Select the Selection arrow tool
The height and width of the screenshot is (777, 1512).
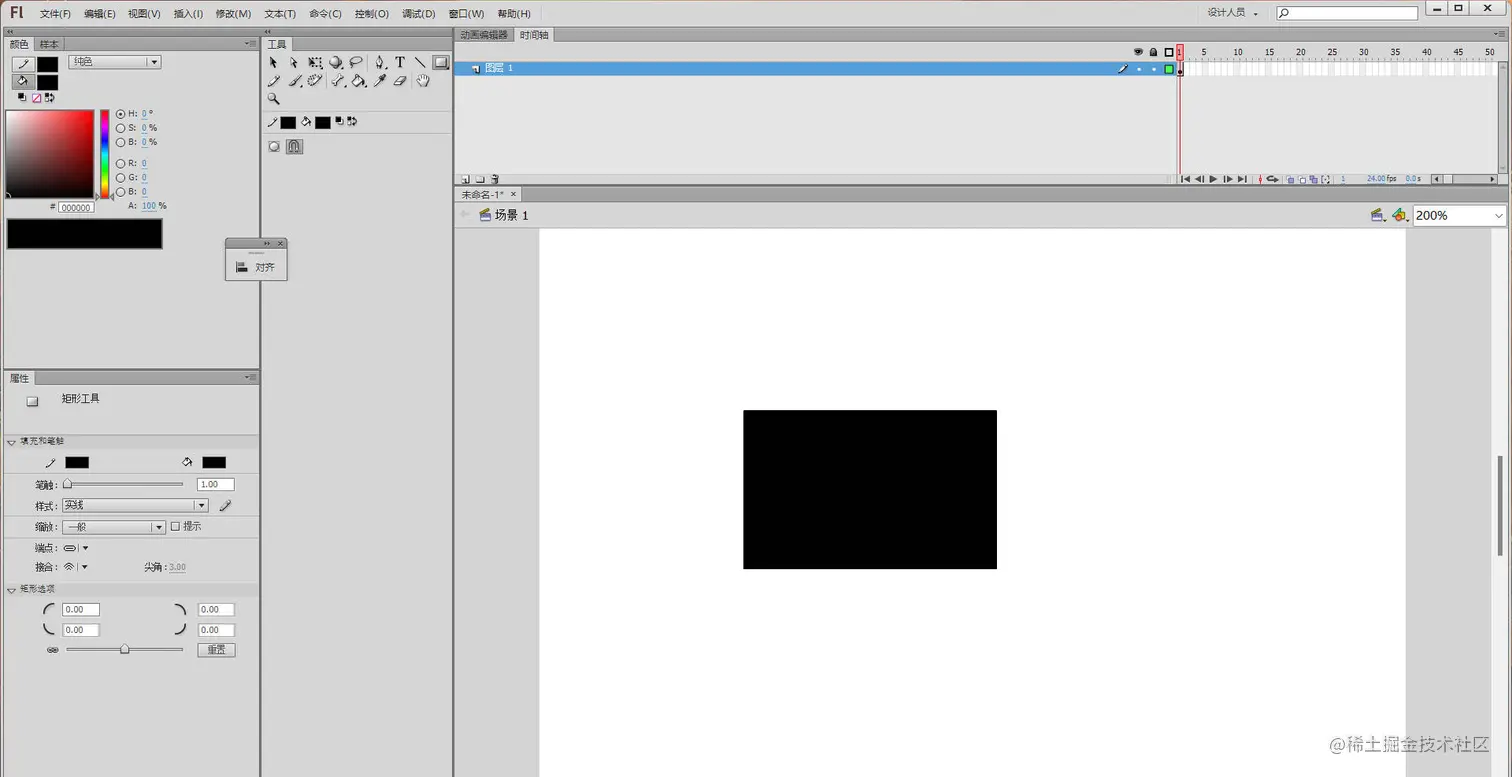tap(274, 62)
